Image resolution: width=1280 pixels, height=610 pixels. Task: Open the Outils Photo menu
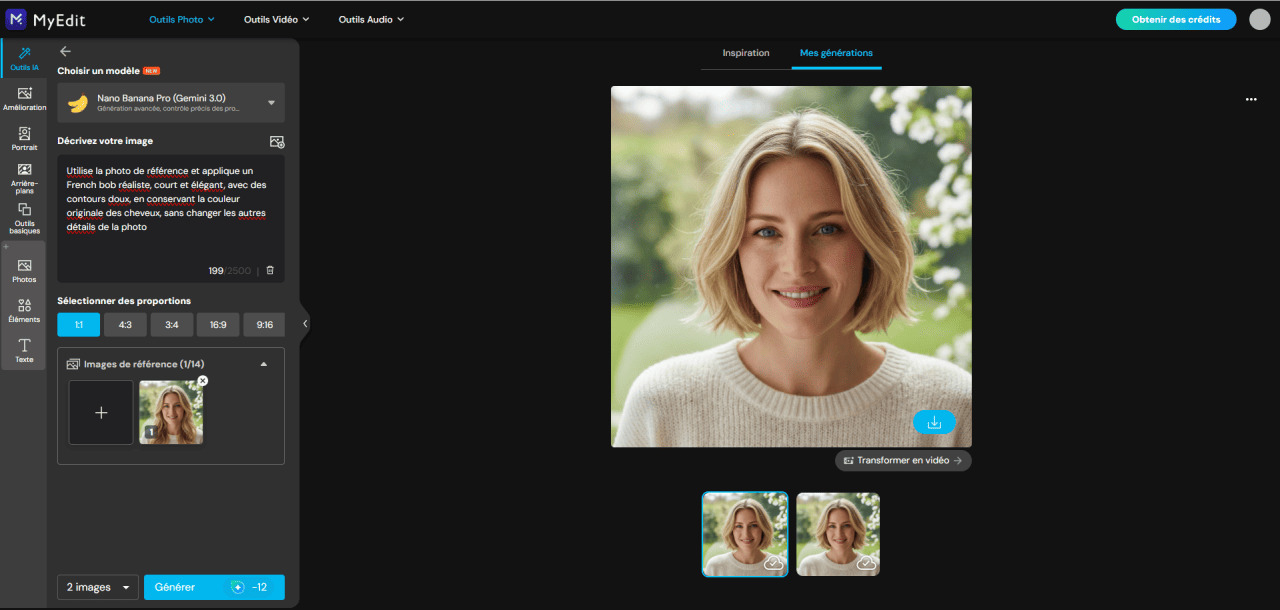click(x=181, y=19)
